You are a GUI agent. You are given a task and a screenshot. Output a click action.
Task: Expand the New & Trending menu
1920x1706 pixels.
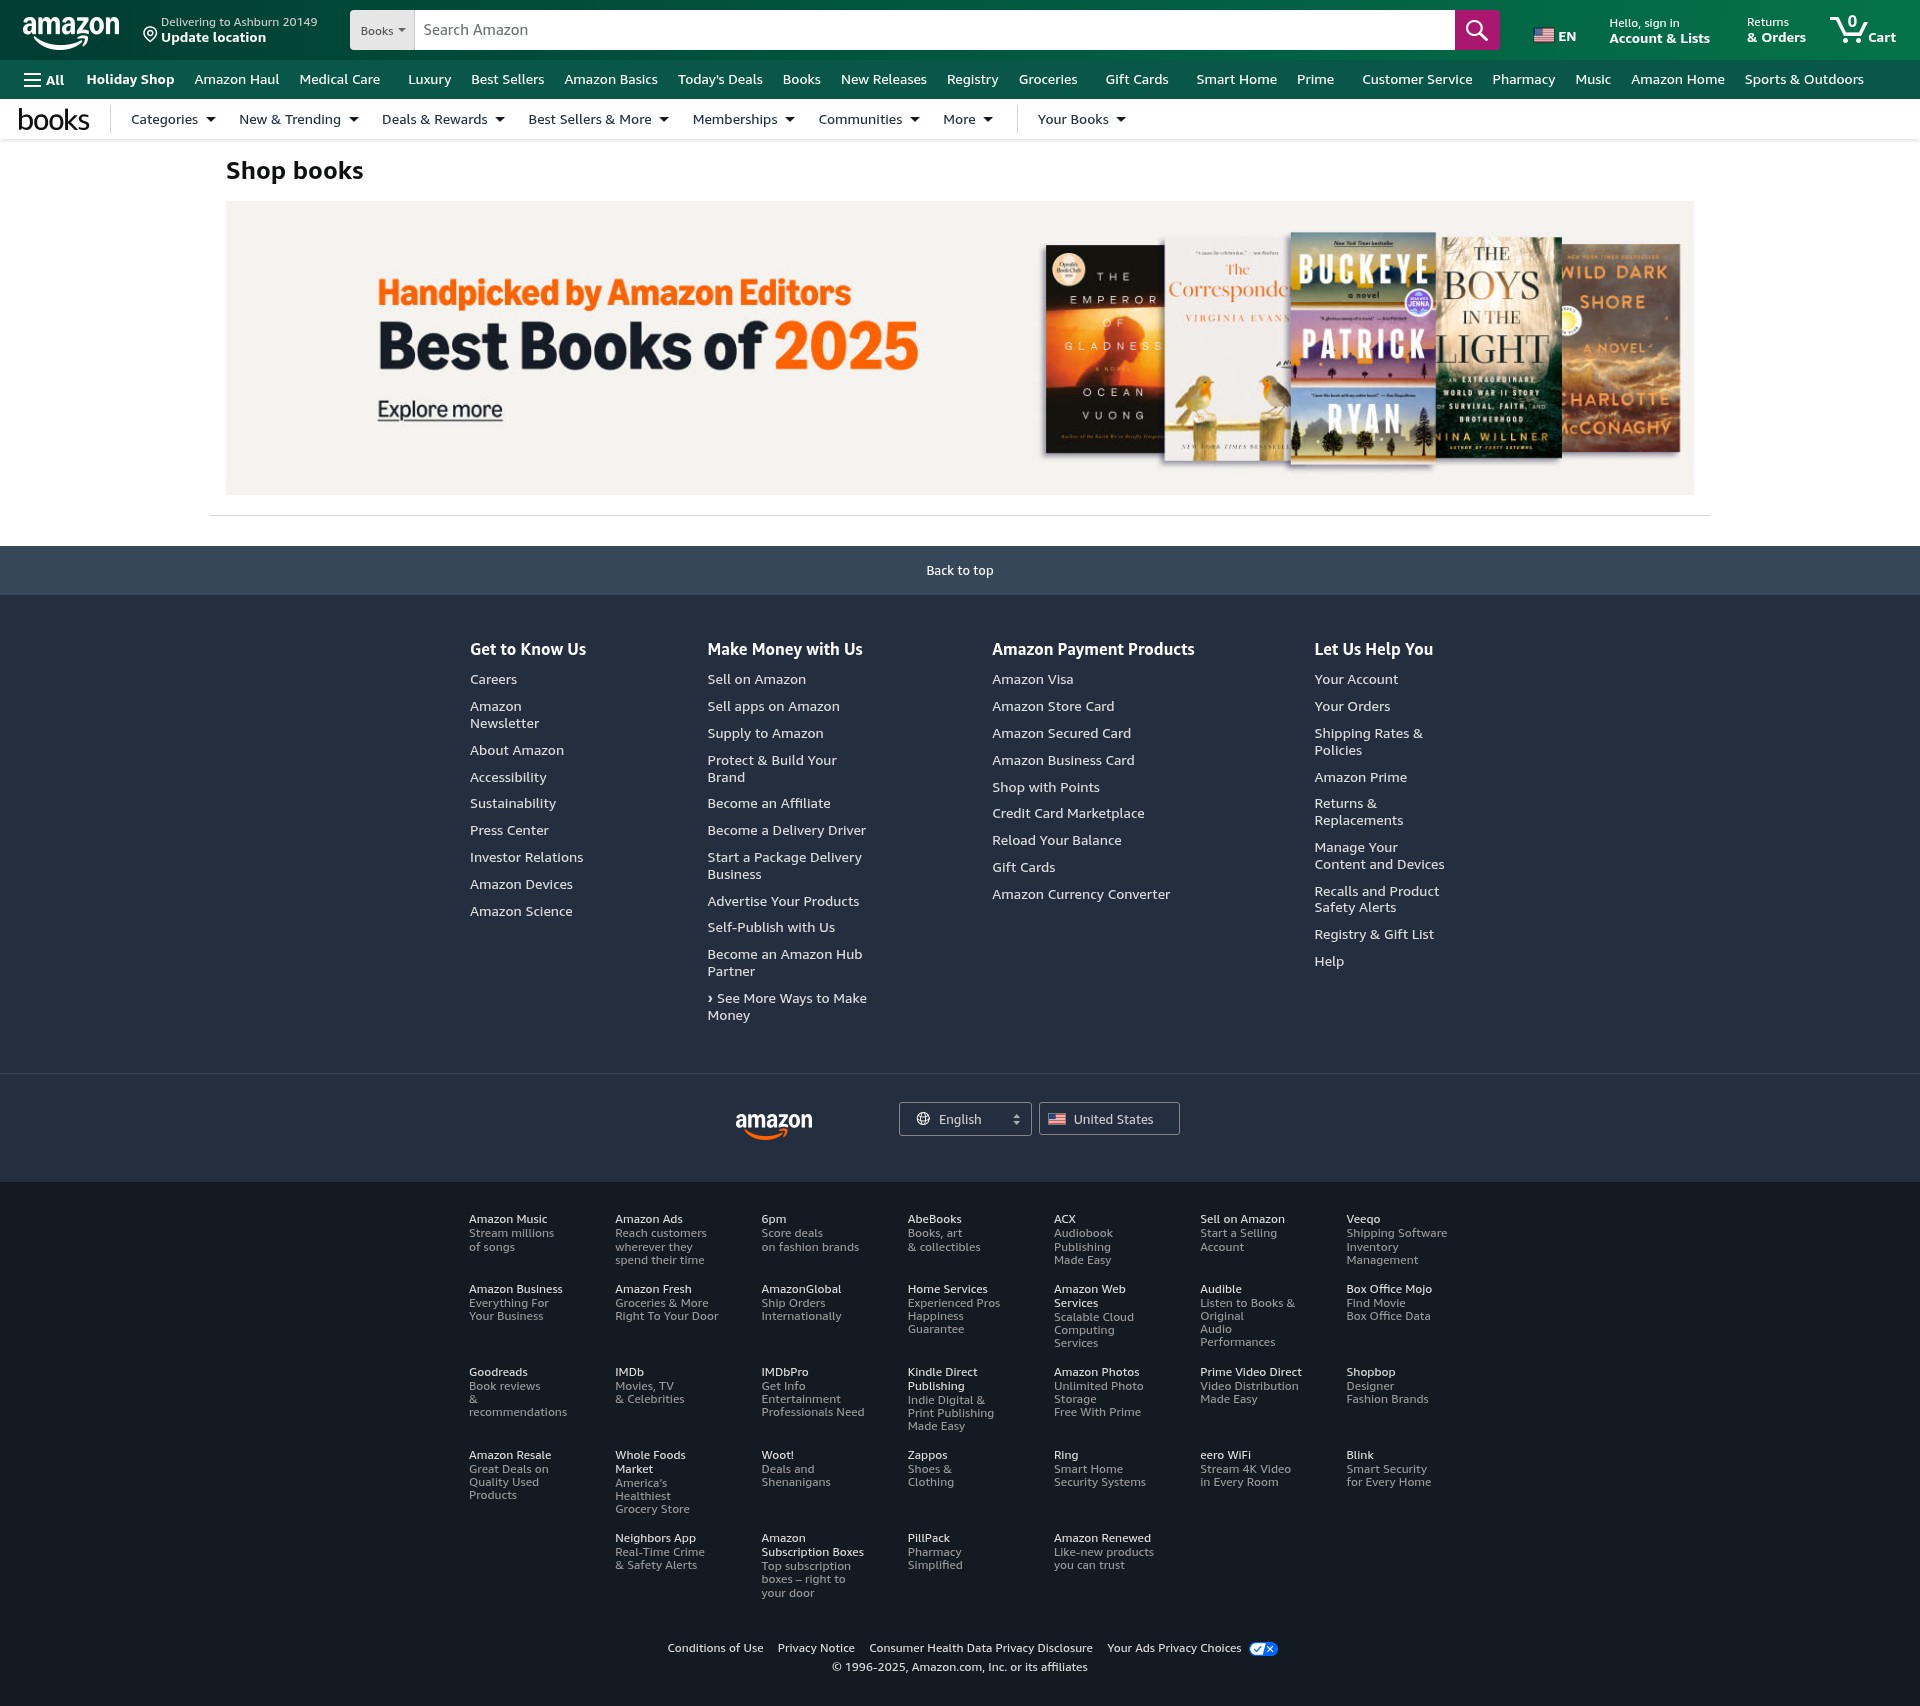(x=298, y=120)
